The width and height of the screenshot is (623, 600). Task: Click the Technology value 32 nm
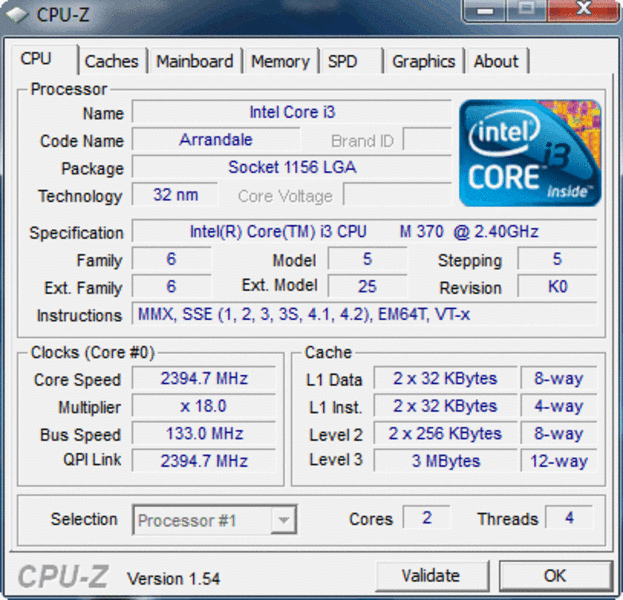175,195
